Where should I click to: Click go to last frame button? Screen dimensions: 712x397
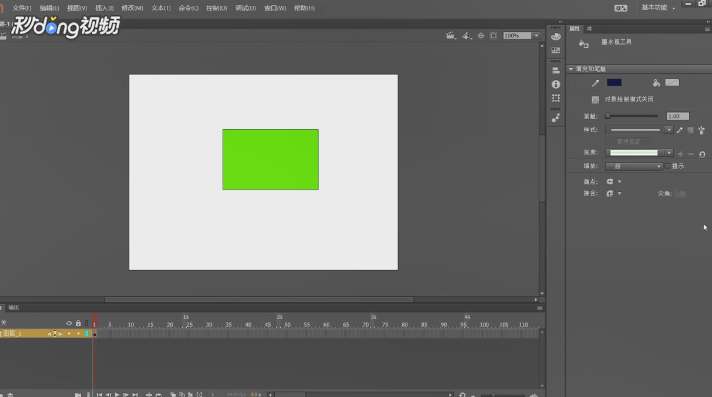(135, 395)
